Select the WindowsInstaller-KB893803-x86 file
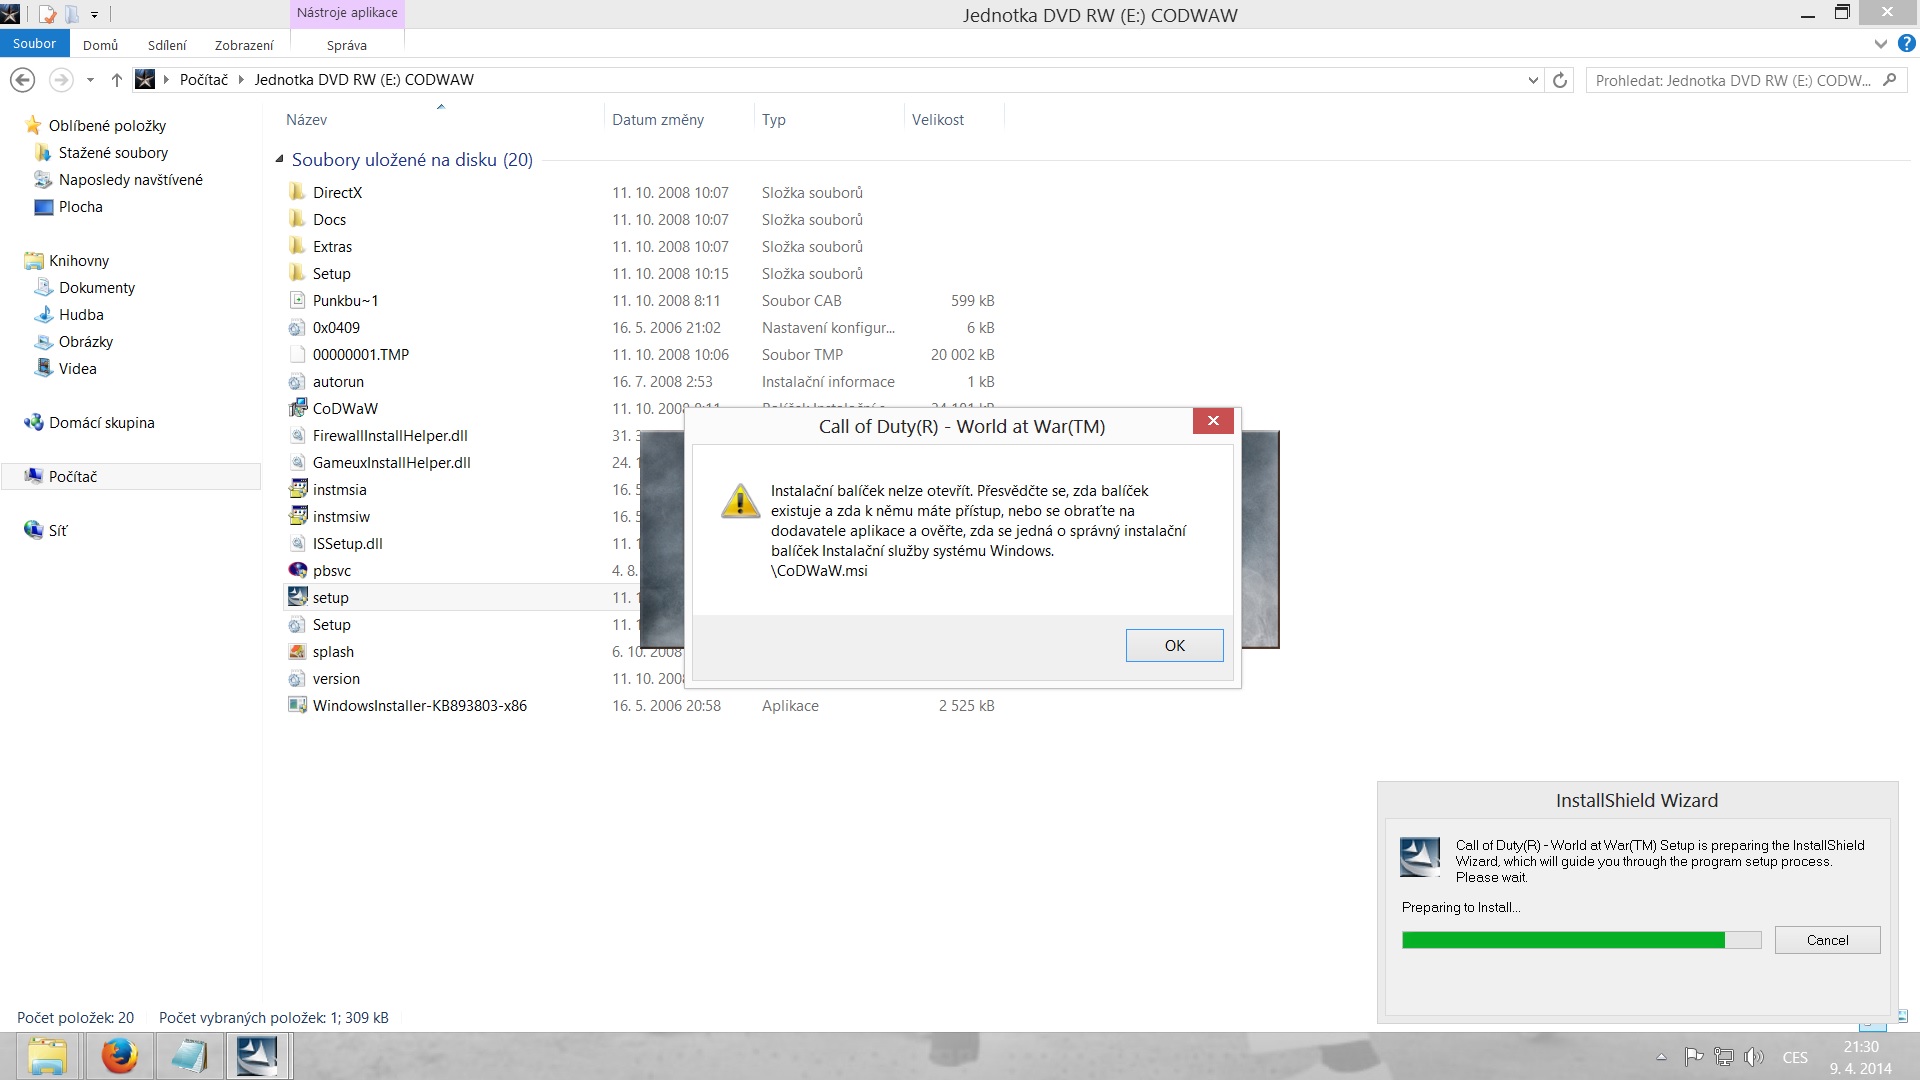This screenshot has width=1920, height=1080. pos(418,705)
